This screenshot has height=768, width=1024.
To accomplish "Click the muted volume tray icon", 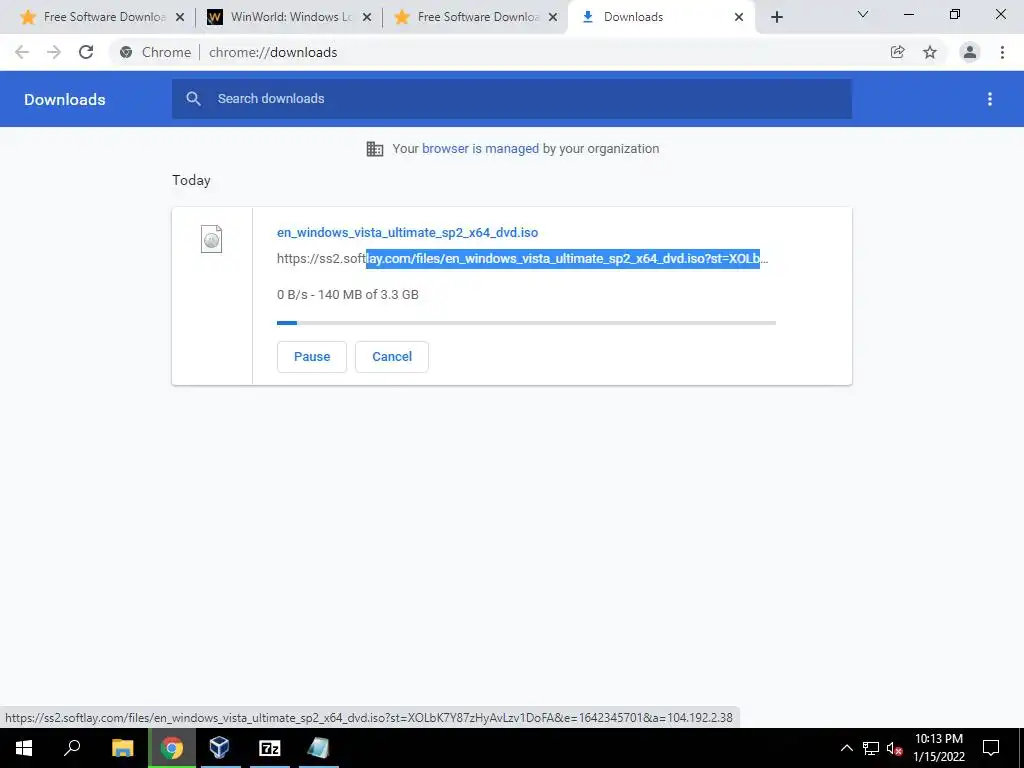I will click(x=895, y=748).
